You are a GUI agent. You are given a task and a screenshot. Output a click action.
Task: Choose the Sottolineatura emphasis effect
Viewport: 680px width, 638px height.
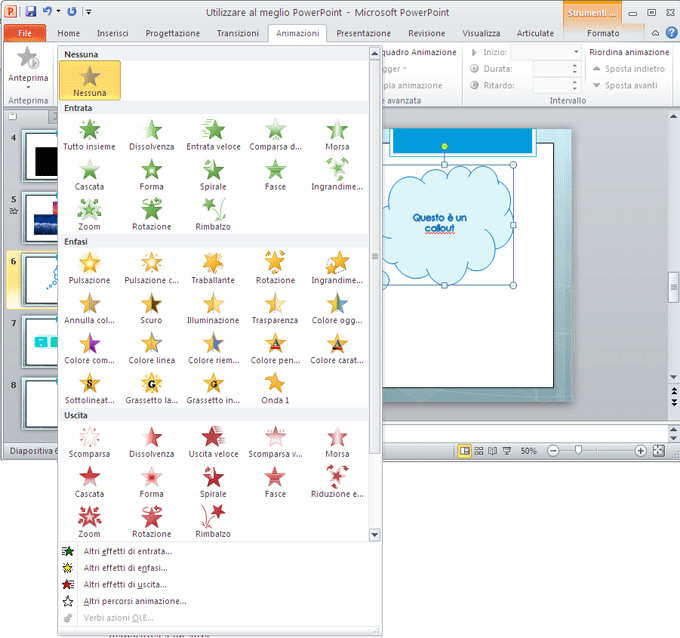(89, 388)
